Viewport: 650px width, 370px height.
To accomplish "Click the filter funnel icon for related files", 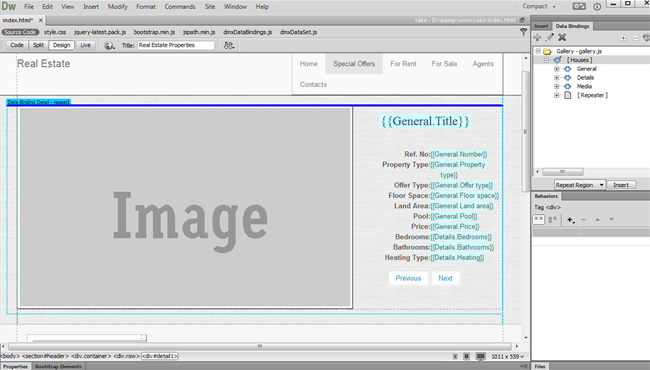I will coord(524,32).
